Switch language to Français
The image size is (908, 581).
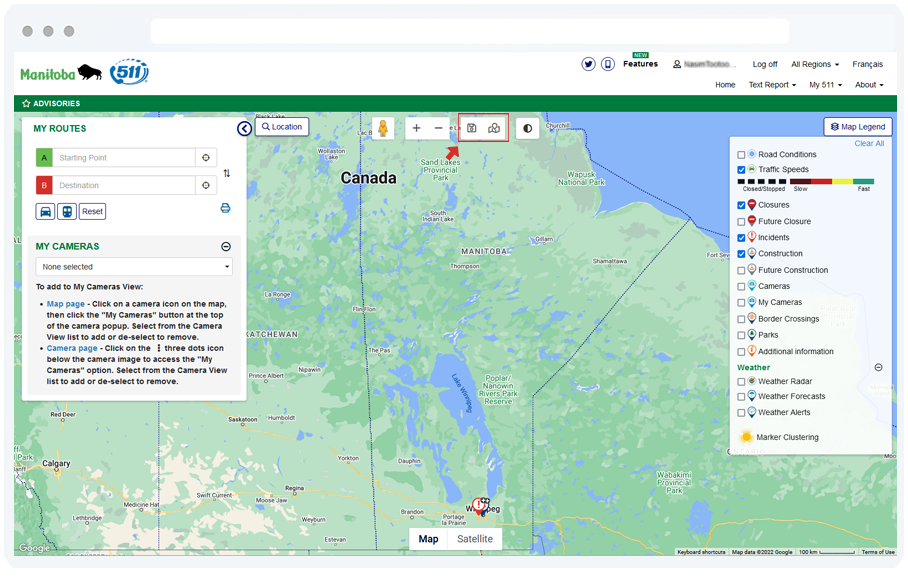867,64
